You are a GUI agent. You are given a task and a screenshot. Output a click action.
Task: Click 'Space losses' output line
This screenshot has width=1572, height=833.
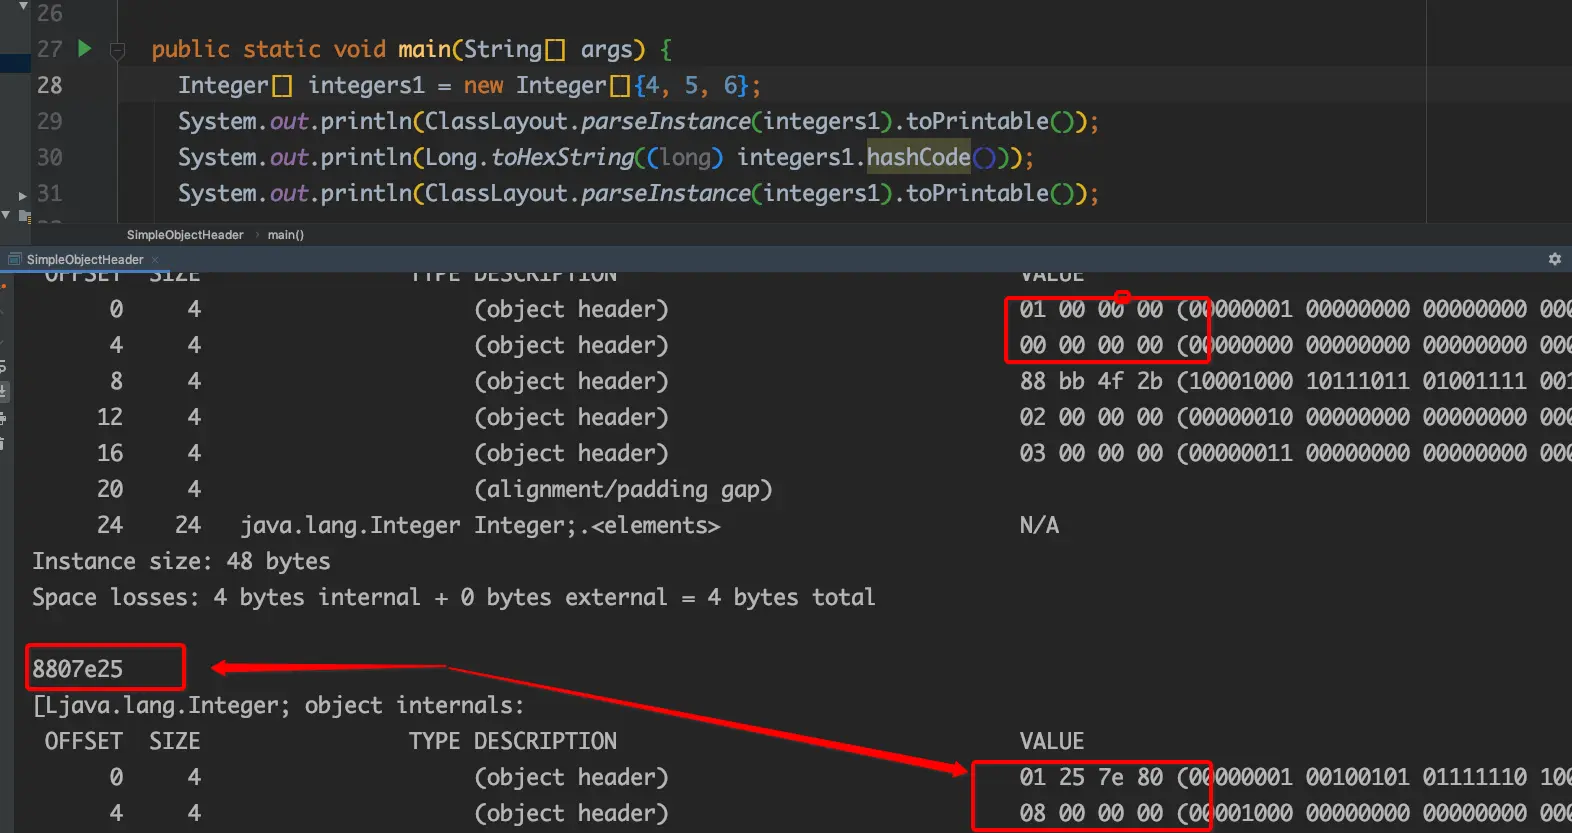(x=454, y=597)
